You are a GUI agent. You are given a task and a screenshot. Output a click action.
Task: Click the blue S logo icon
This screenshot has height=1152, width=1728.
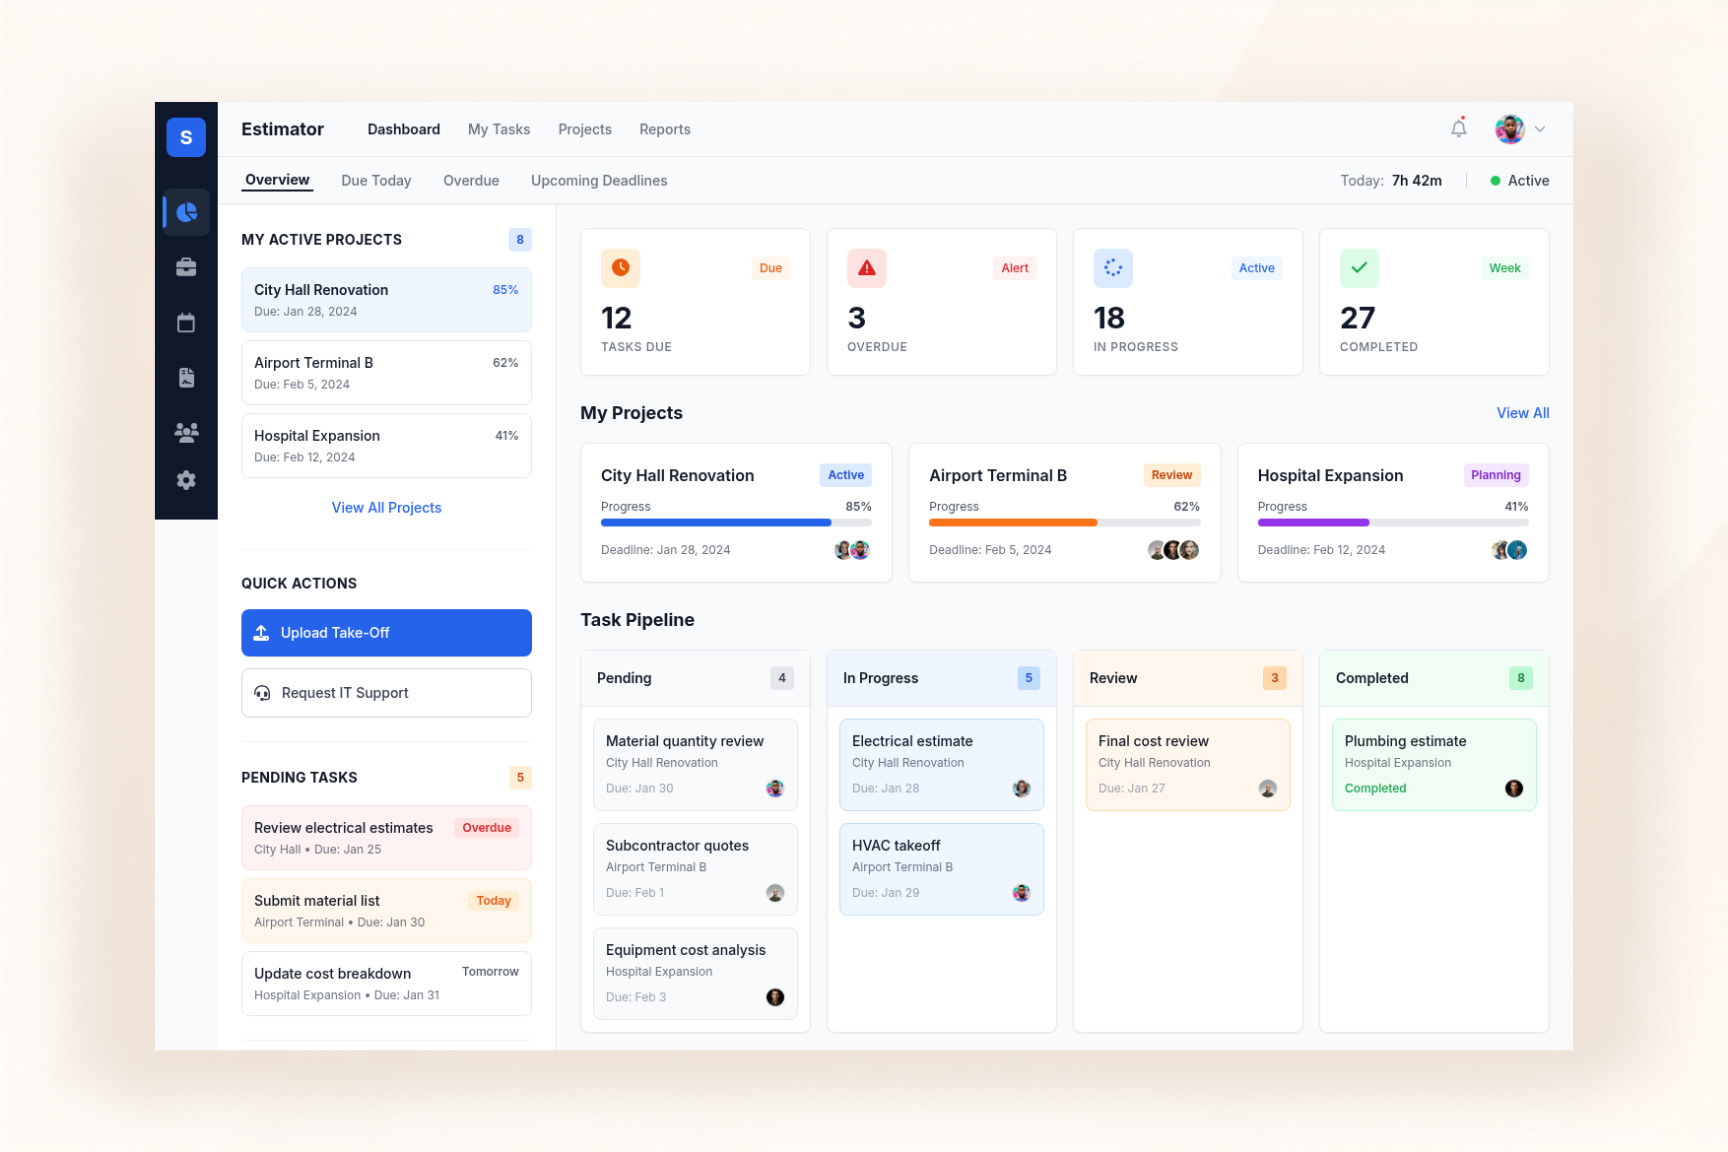point(186,137)
